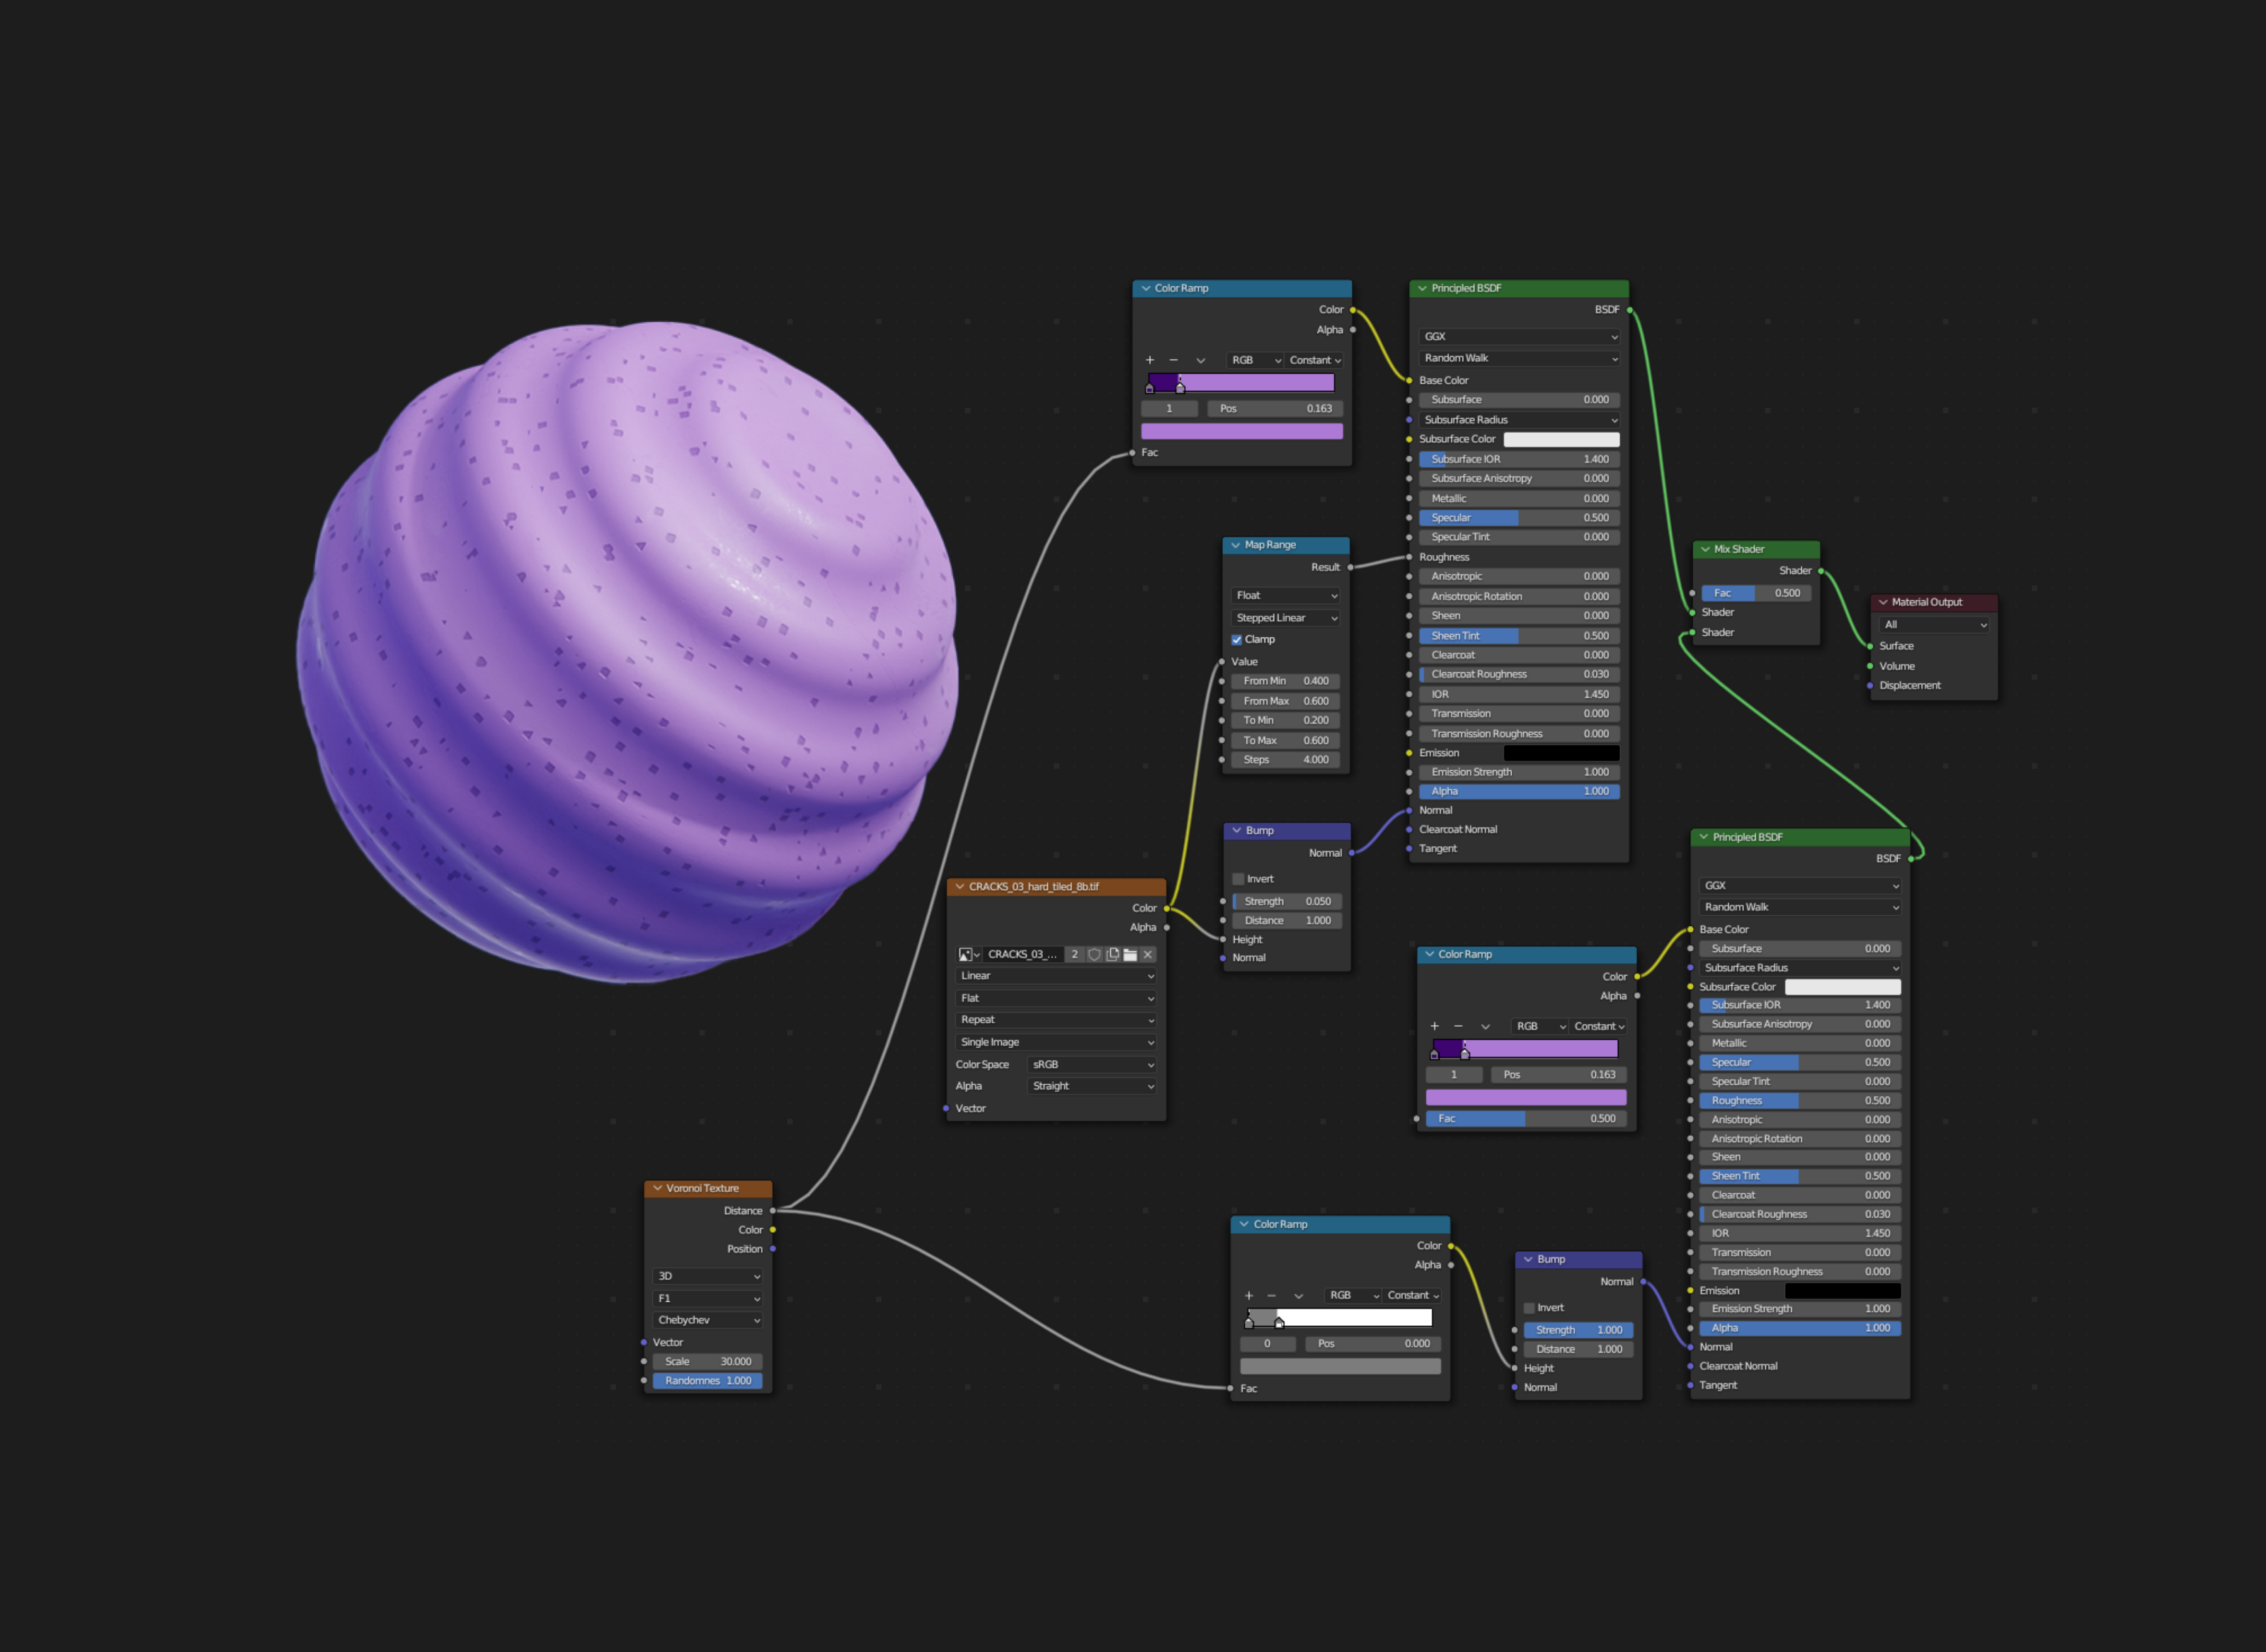The width and height of the screenshot is (2266, 1652).
Task: Click the fake user shield icon on CRACKS image
Action: [1094, 954]
